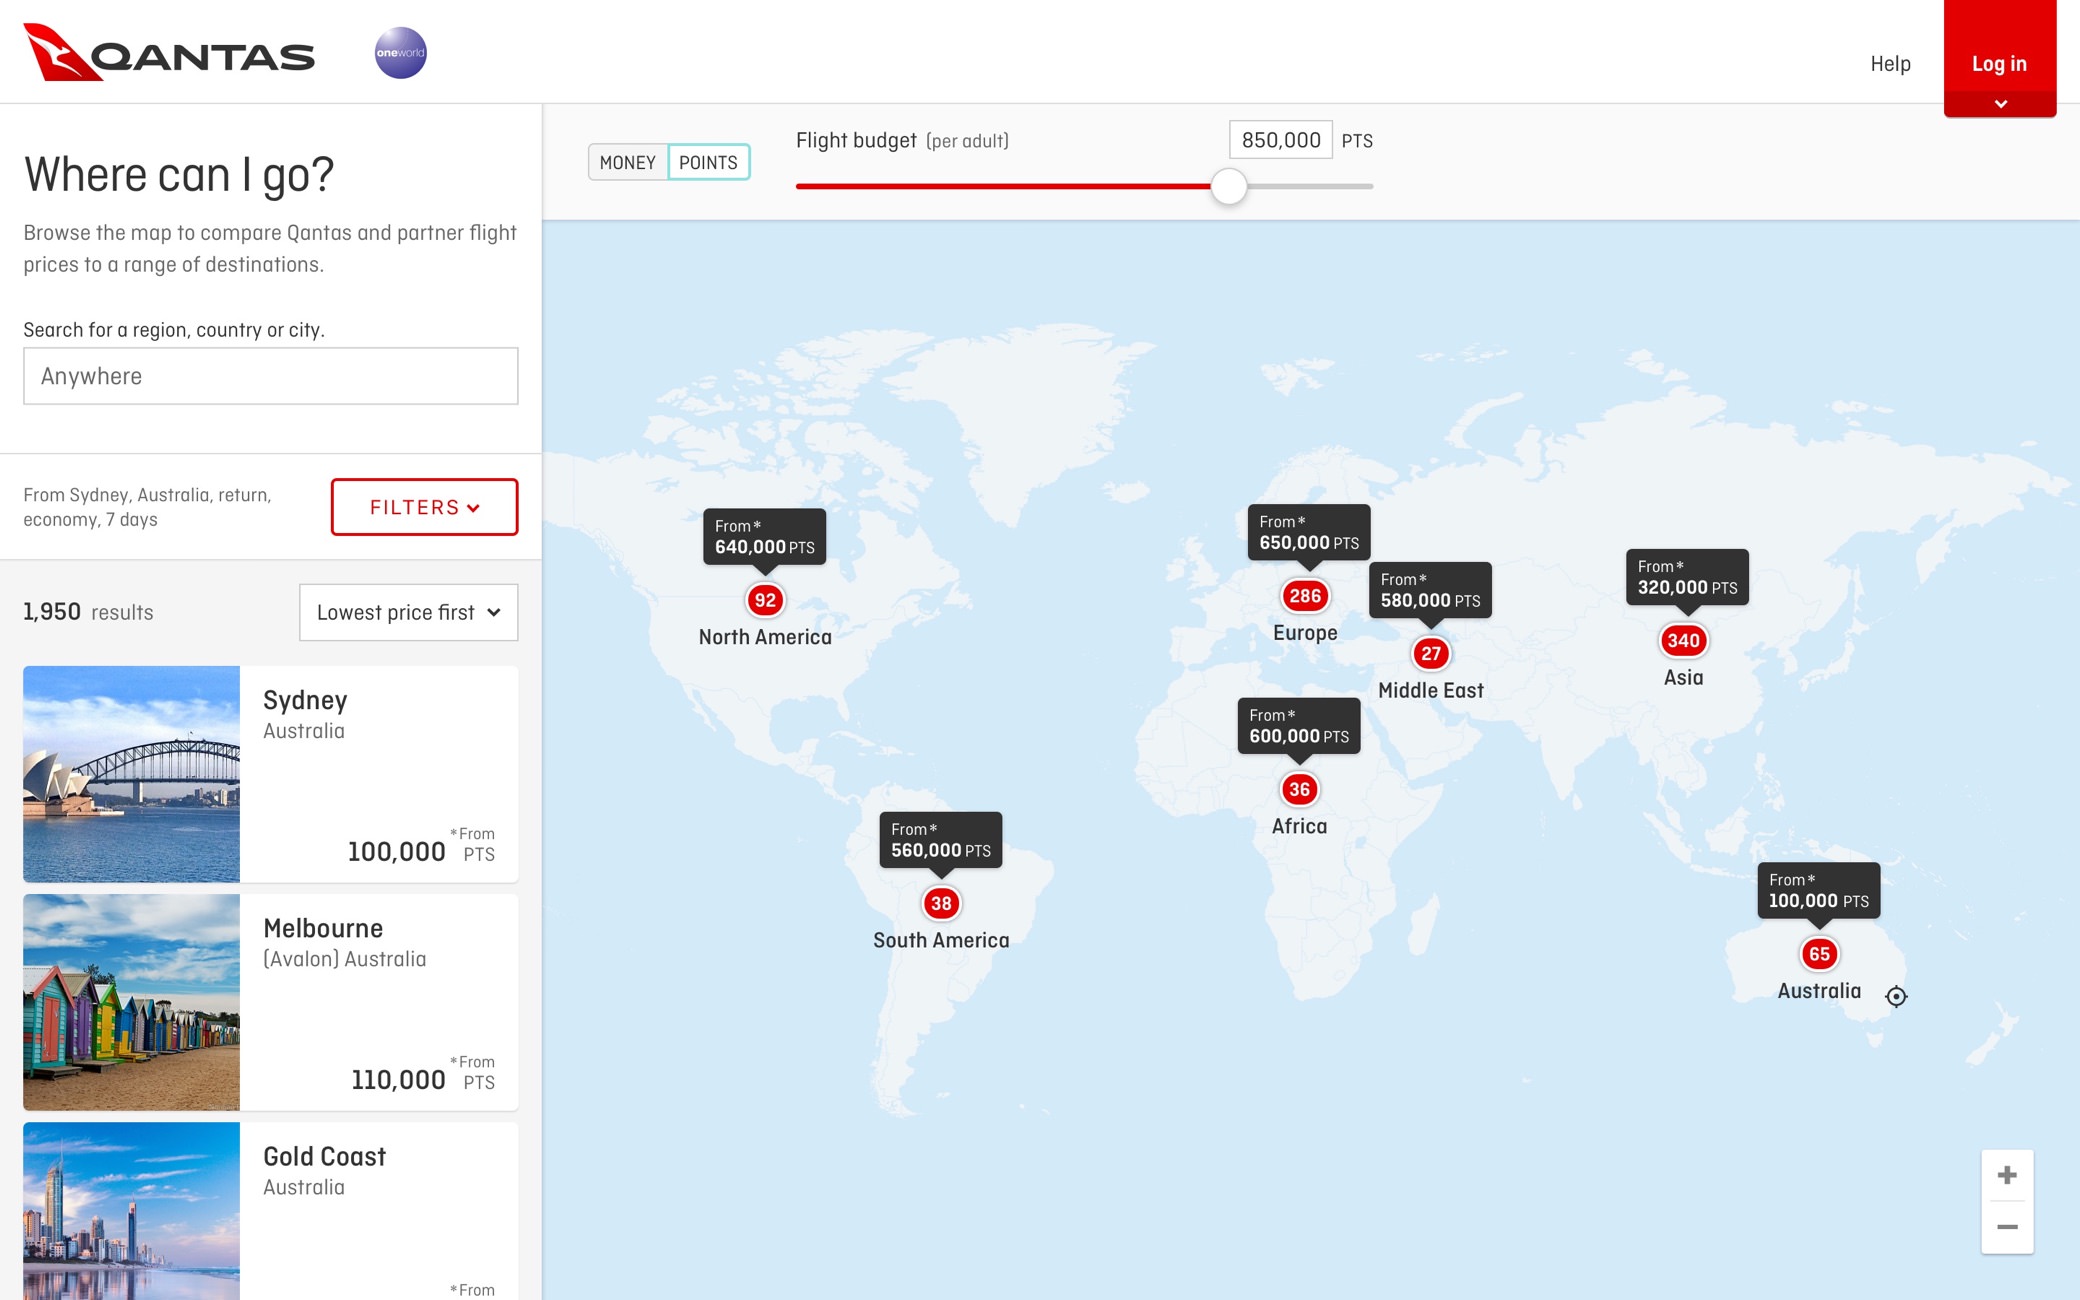2080x1300 pixels.
Task: Click the current location crosshair icon
Action: pyautogui.click(x=1896, y=996)
